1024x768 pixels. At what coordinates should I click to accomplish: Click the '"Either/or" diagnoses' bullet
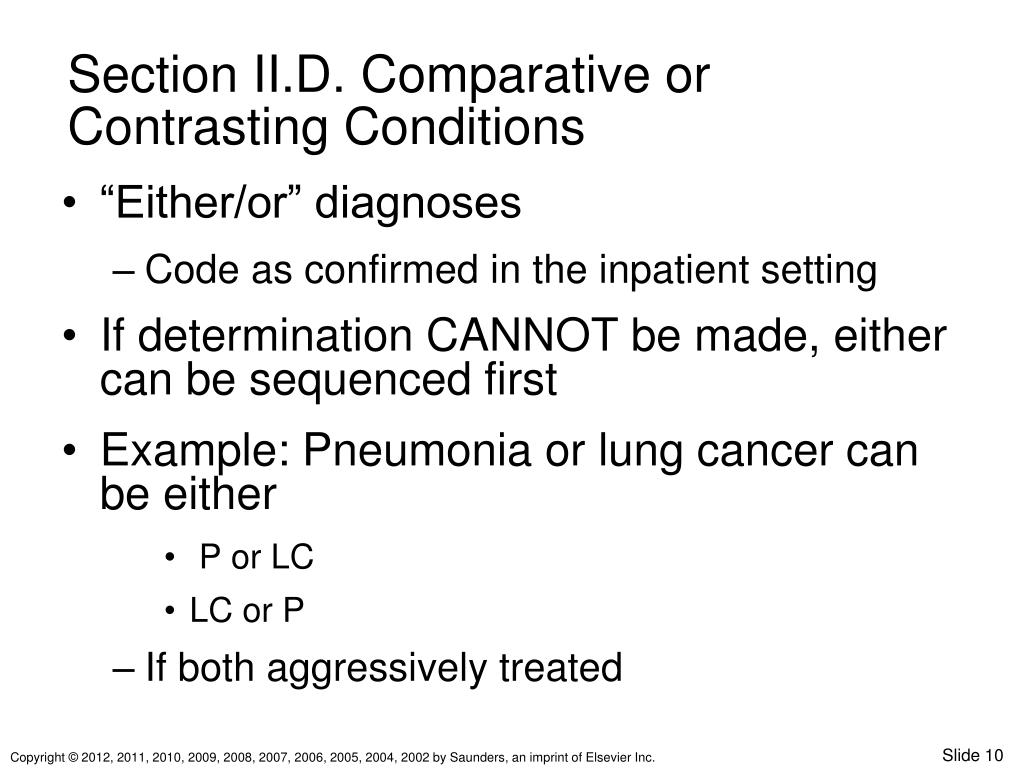[x=311, y=202]
